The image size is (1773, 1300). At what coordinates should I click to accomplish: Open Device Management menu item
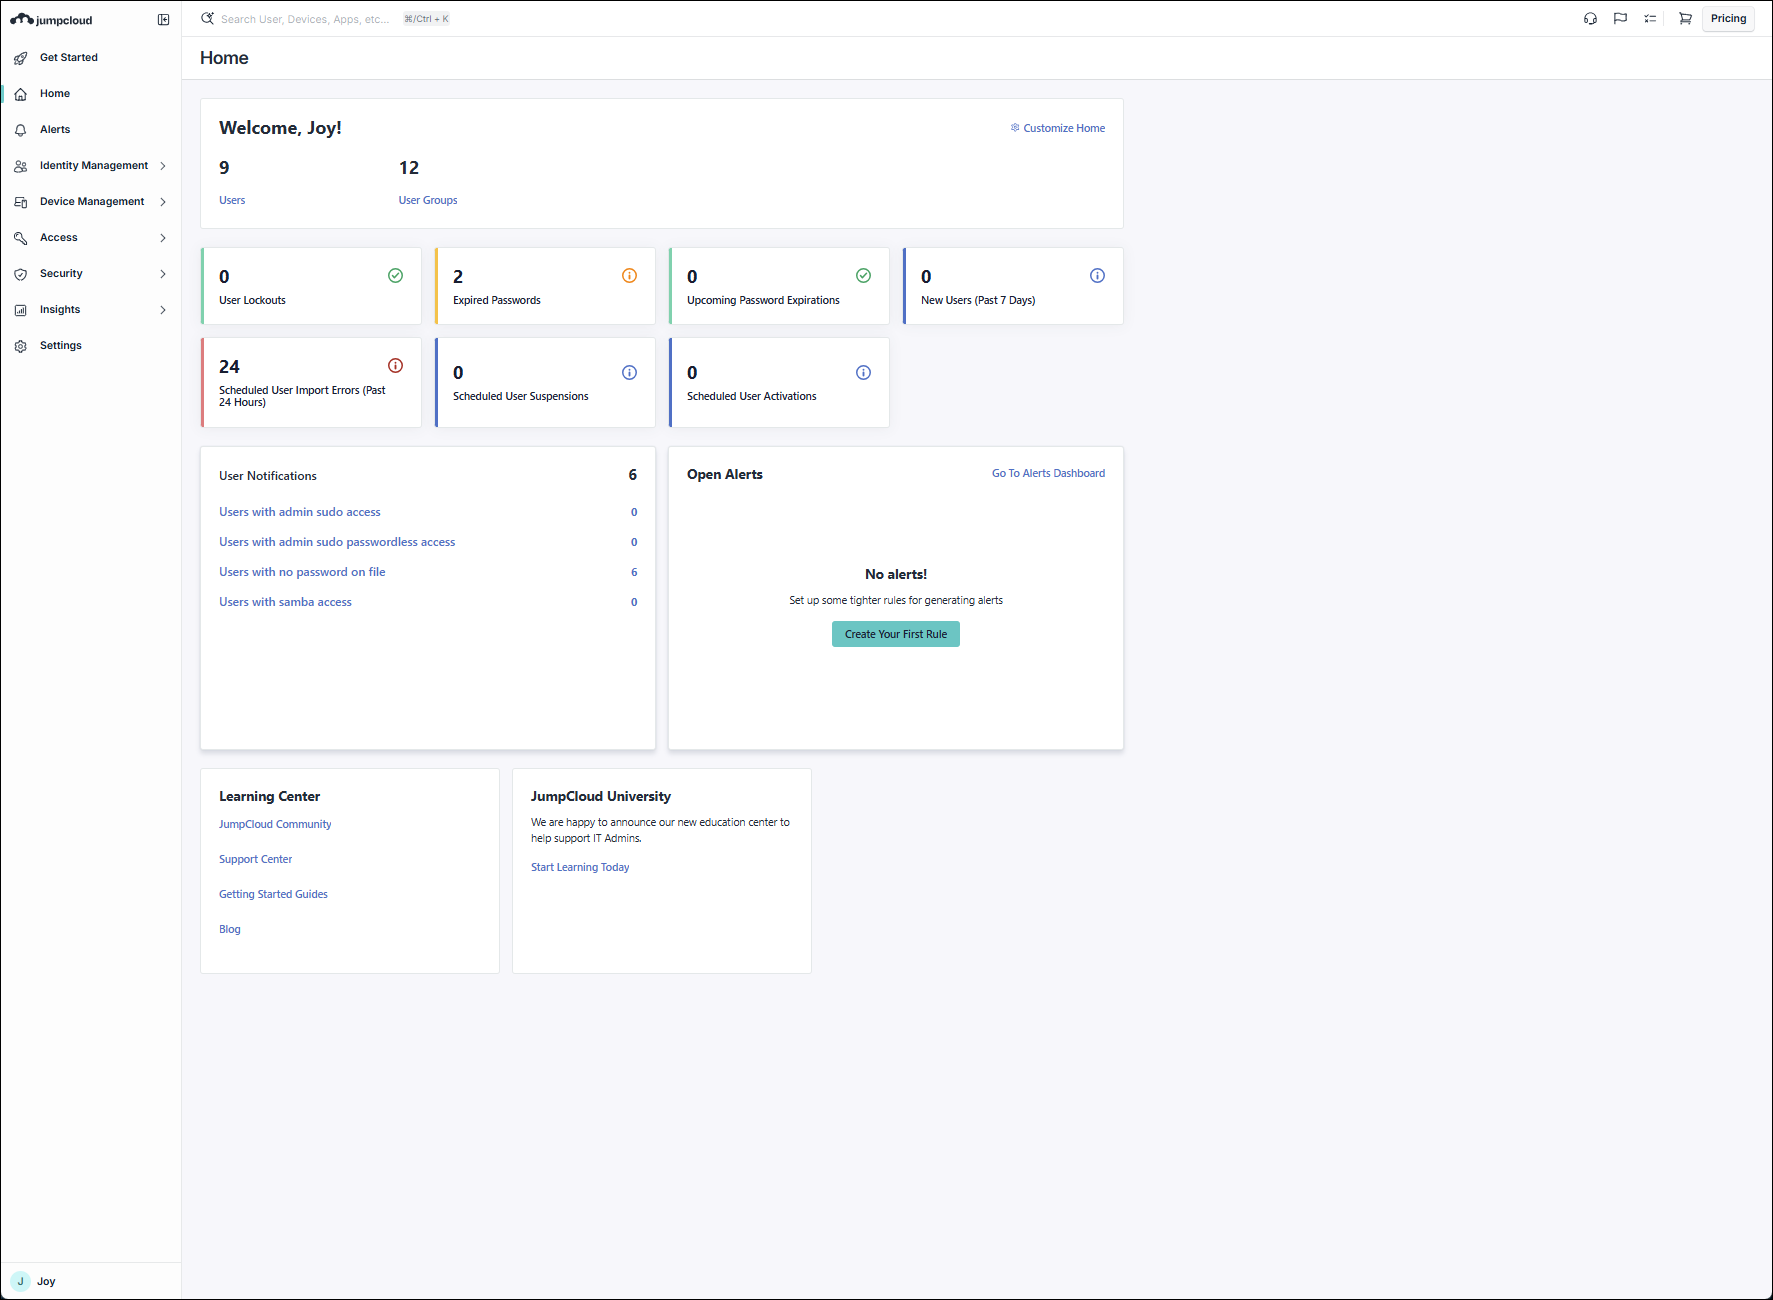(92, 202)
